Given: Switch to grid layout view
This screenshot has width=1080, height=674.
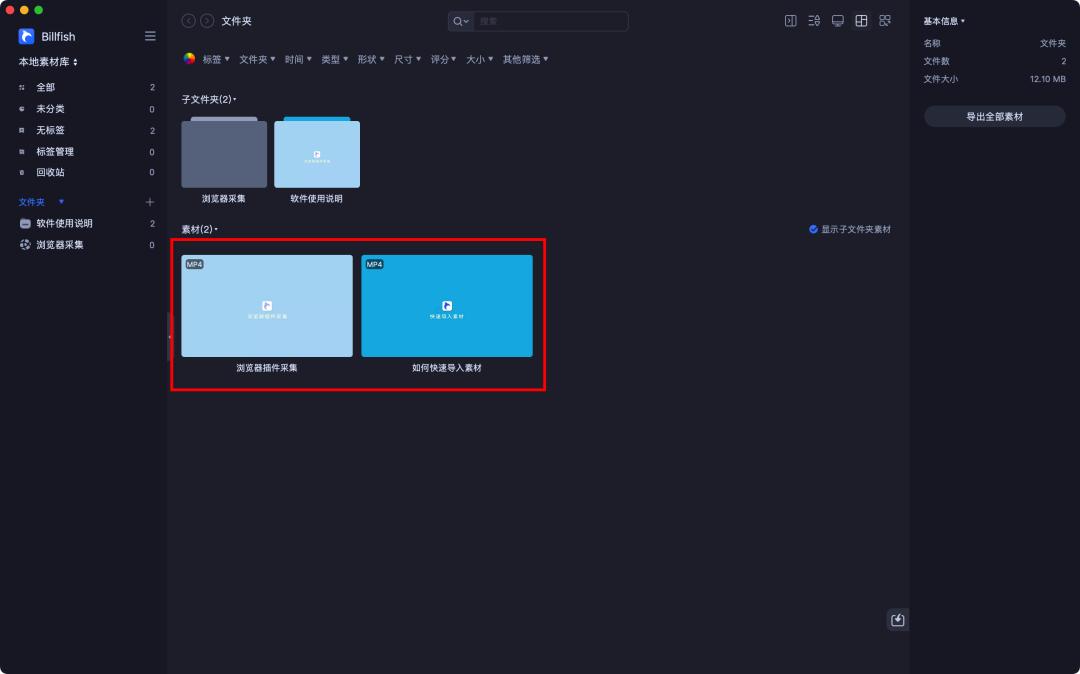Looking at the screenshot, I should [x=861, y=20].
